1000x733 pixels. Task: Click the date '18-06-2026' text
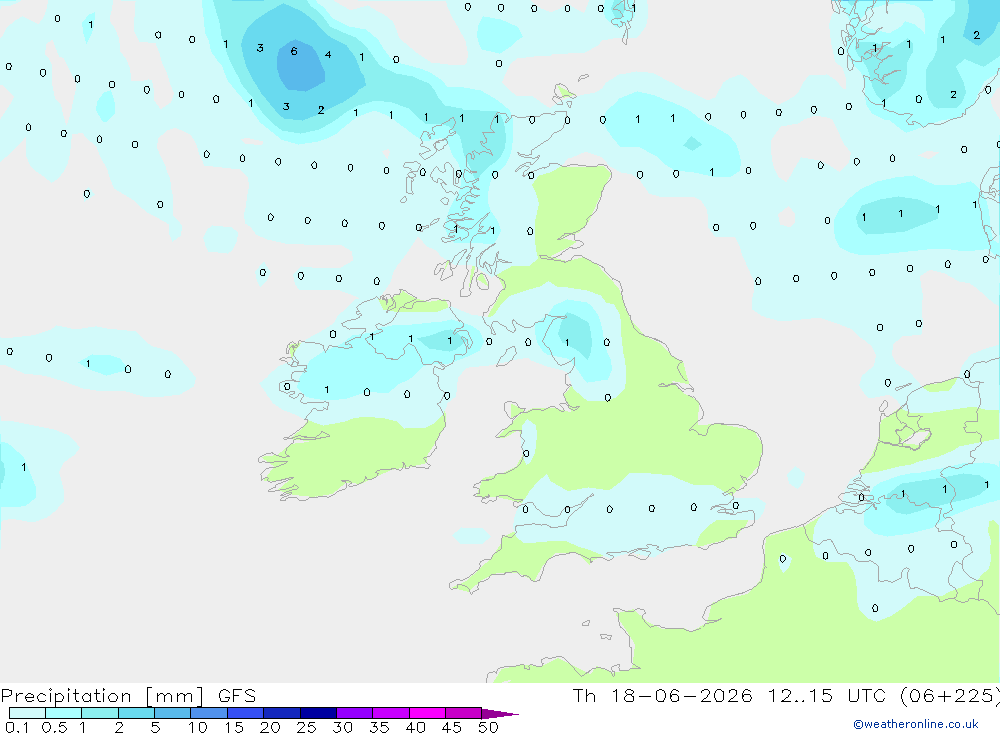(682, 695)
